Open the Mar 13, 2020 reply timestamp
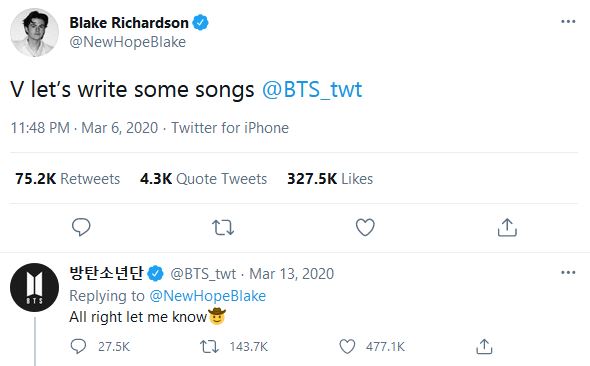Viewport: 590px width, 366px height. (292, 274)
